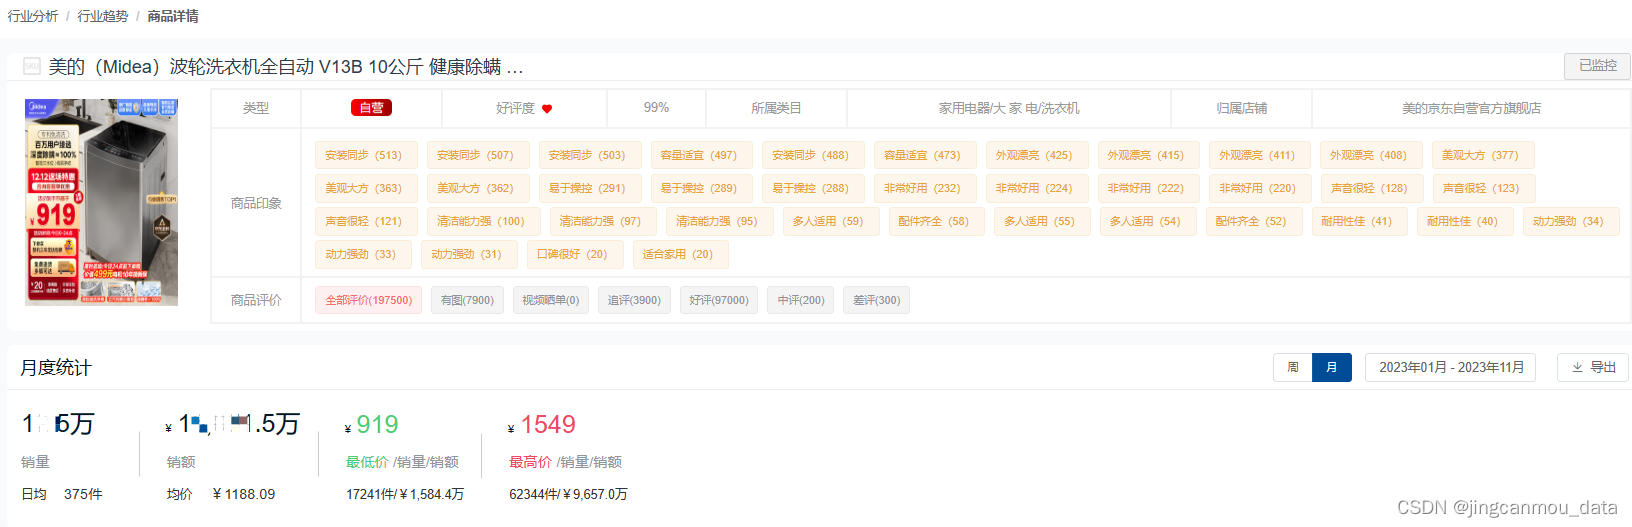The height and width of the screenshot is (527, 1632).
Task: Click the 容量适宜 (473) impression tag
Action: tap(924, 155)
